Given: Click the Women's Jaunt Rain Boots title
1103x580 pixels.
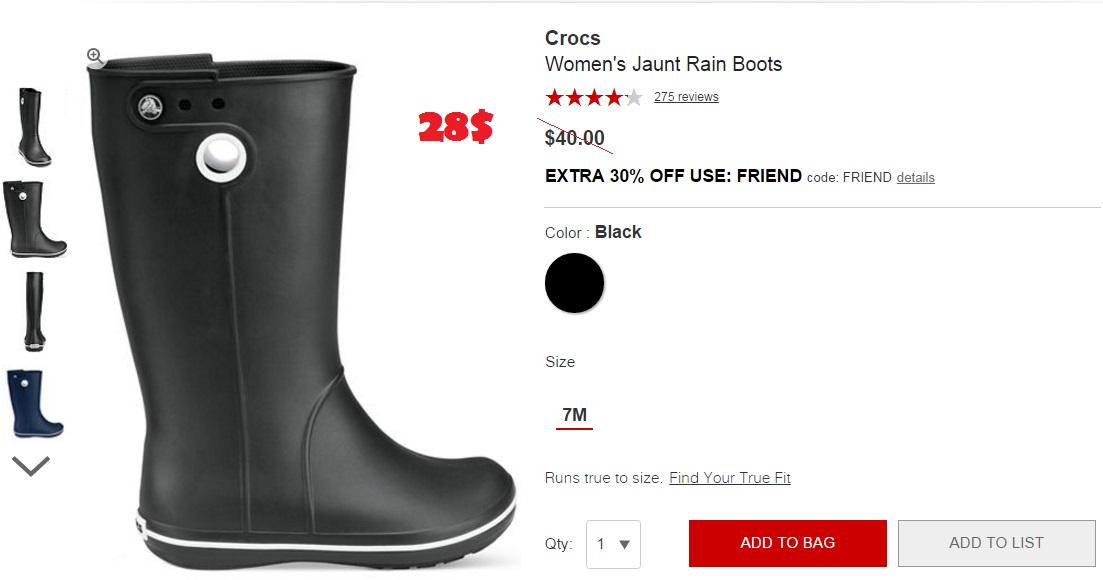Looking at the screenshot, I should coord(663,64).
